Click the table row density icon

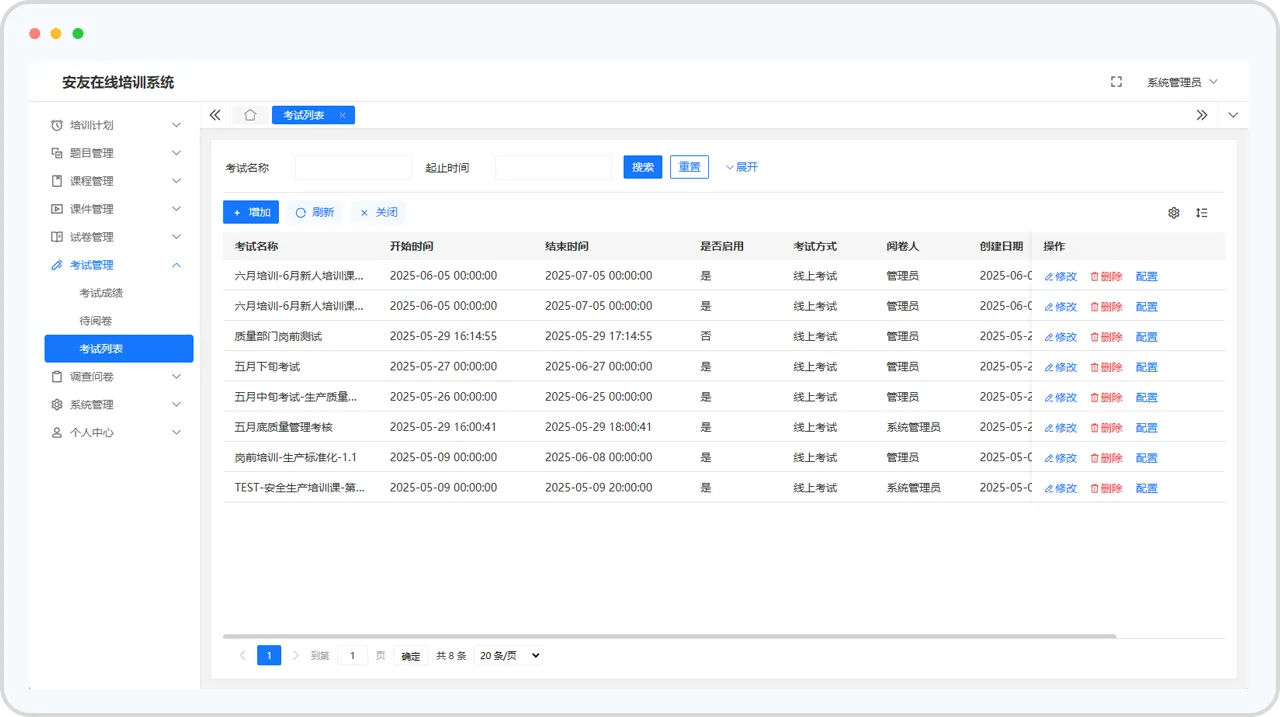click(1202, 213)
